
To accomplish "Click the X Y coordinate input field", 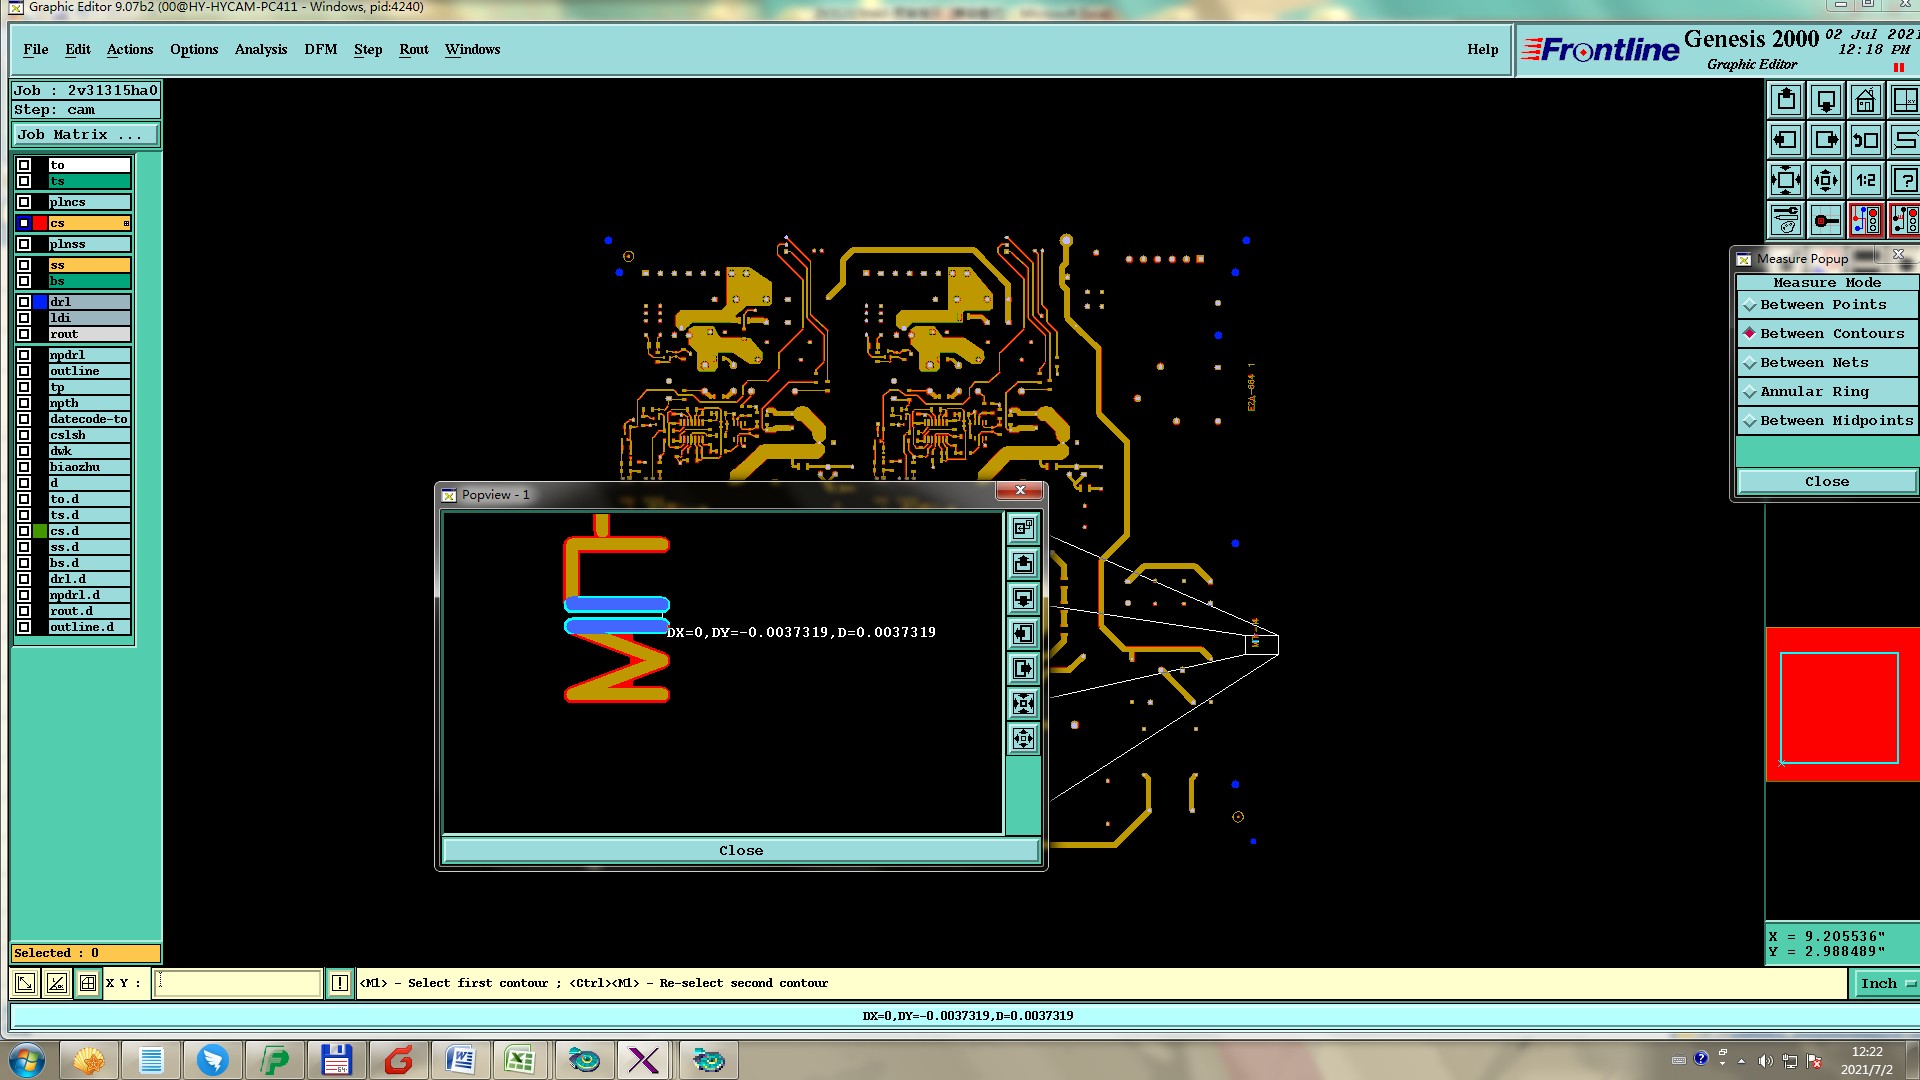I will tap(238, 984).
